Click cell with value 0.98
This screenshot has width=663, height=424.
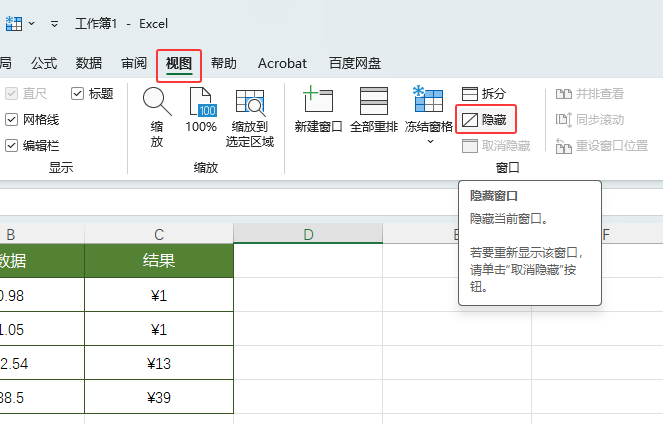42,295
